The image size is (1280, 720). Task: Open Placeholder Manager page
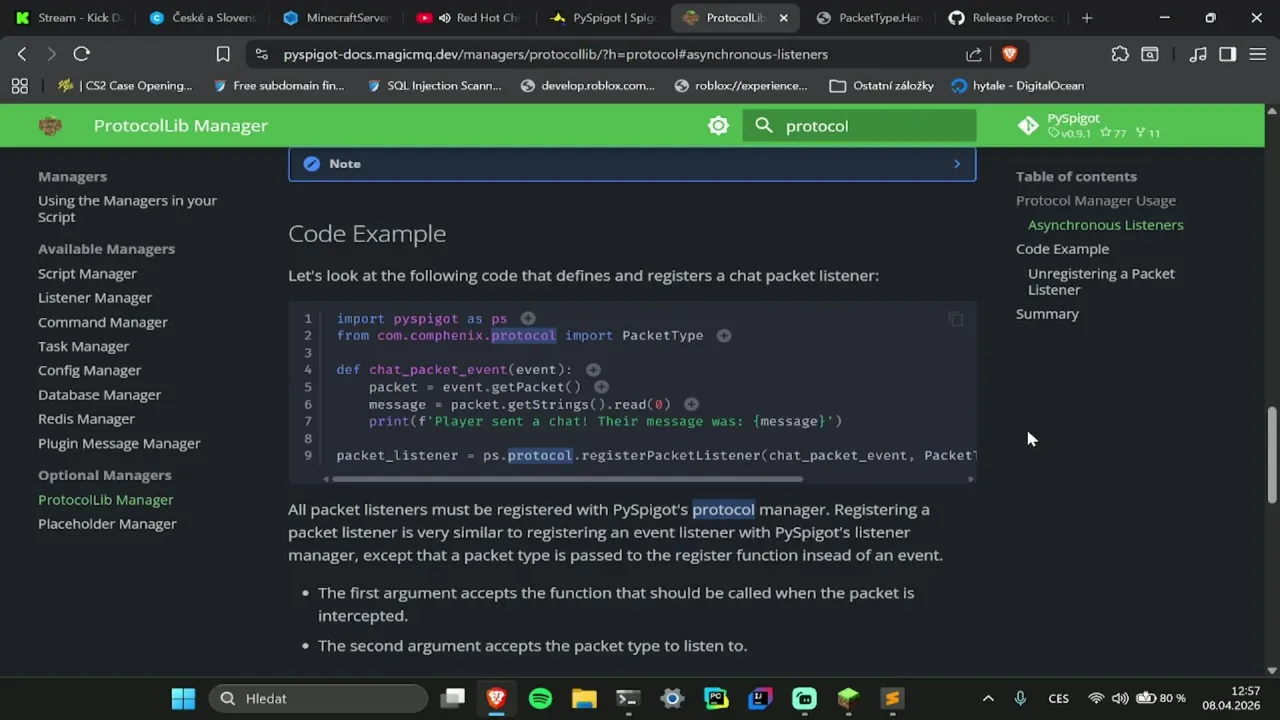pos(107,524)
